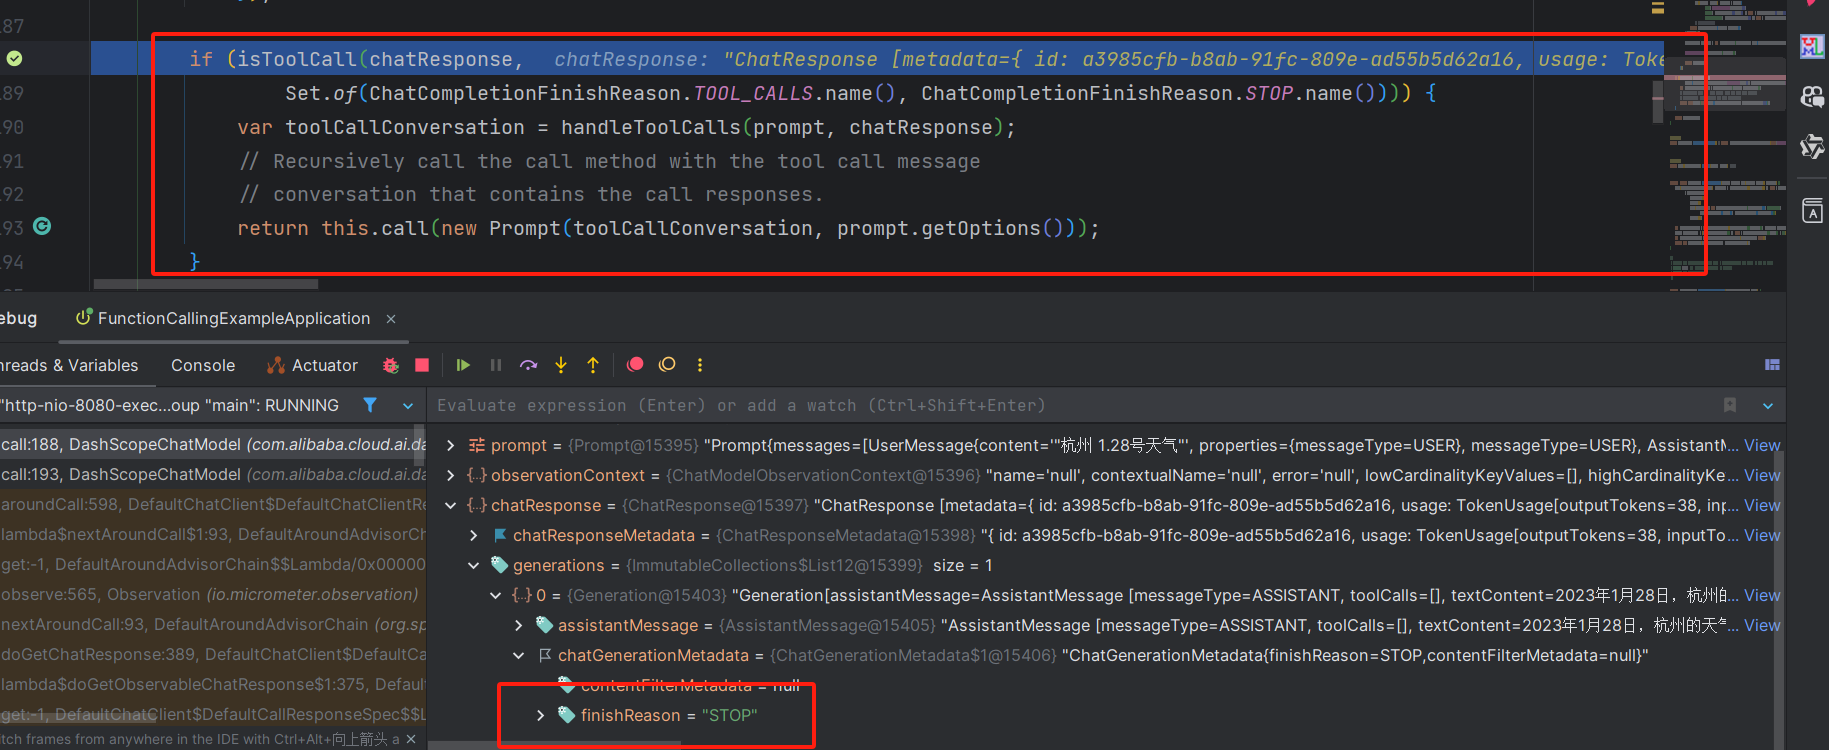Screen dimensions: 1829x750
Task: Click the Actuator tab icon
Action: (x=276, y=366)
